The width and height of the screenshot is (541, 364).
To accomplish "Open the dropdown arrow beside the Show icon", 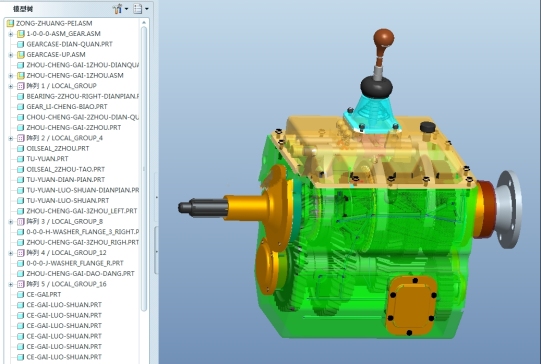I will pyautogui.click(x=147, y=9).
